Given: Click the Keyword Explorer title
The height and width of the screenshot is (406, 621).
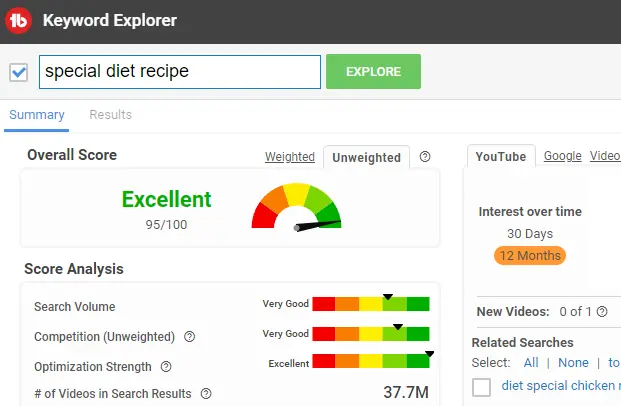Looking at the screenshot, I should point(110,20).
